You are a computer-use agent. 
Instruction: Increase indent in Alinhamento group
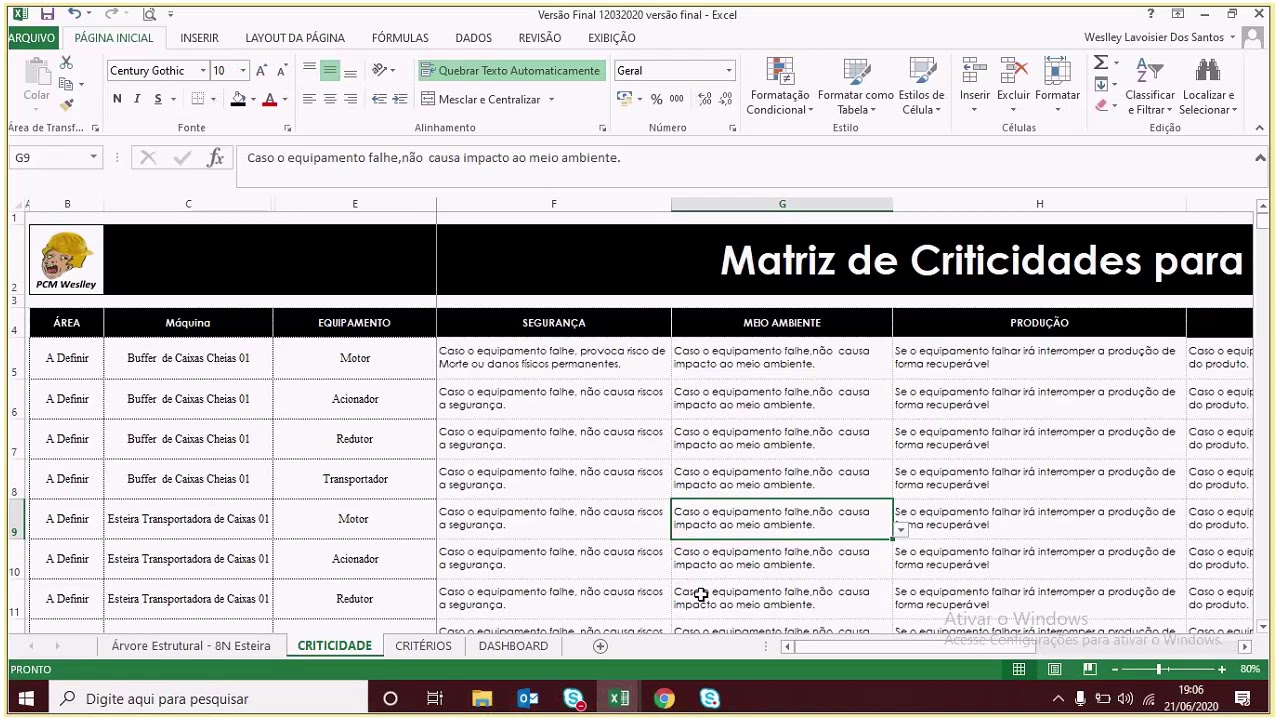tap(399, 99)
